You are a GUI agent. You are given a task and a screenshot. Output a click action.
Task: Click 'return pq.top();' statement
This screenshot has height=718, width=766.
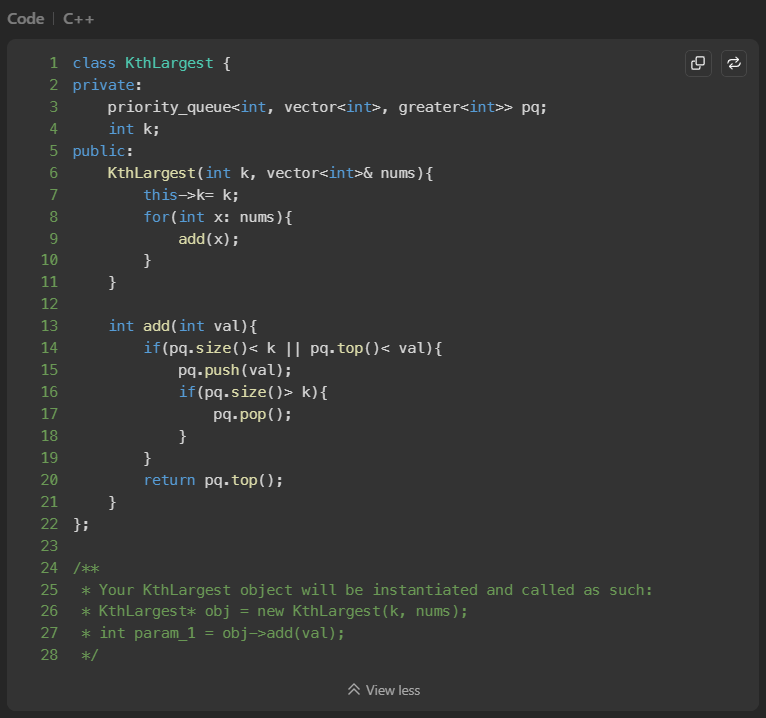point(213,480)
